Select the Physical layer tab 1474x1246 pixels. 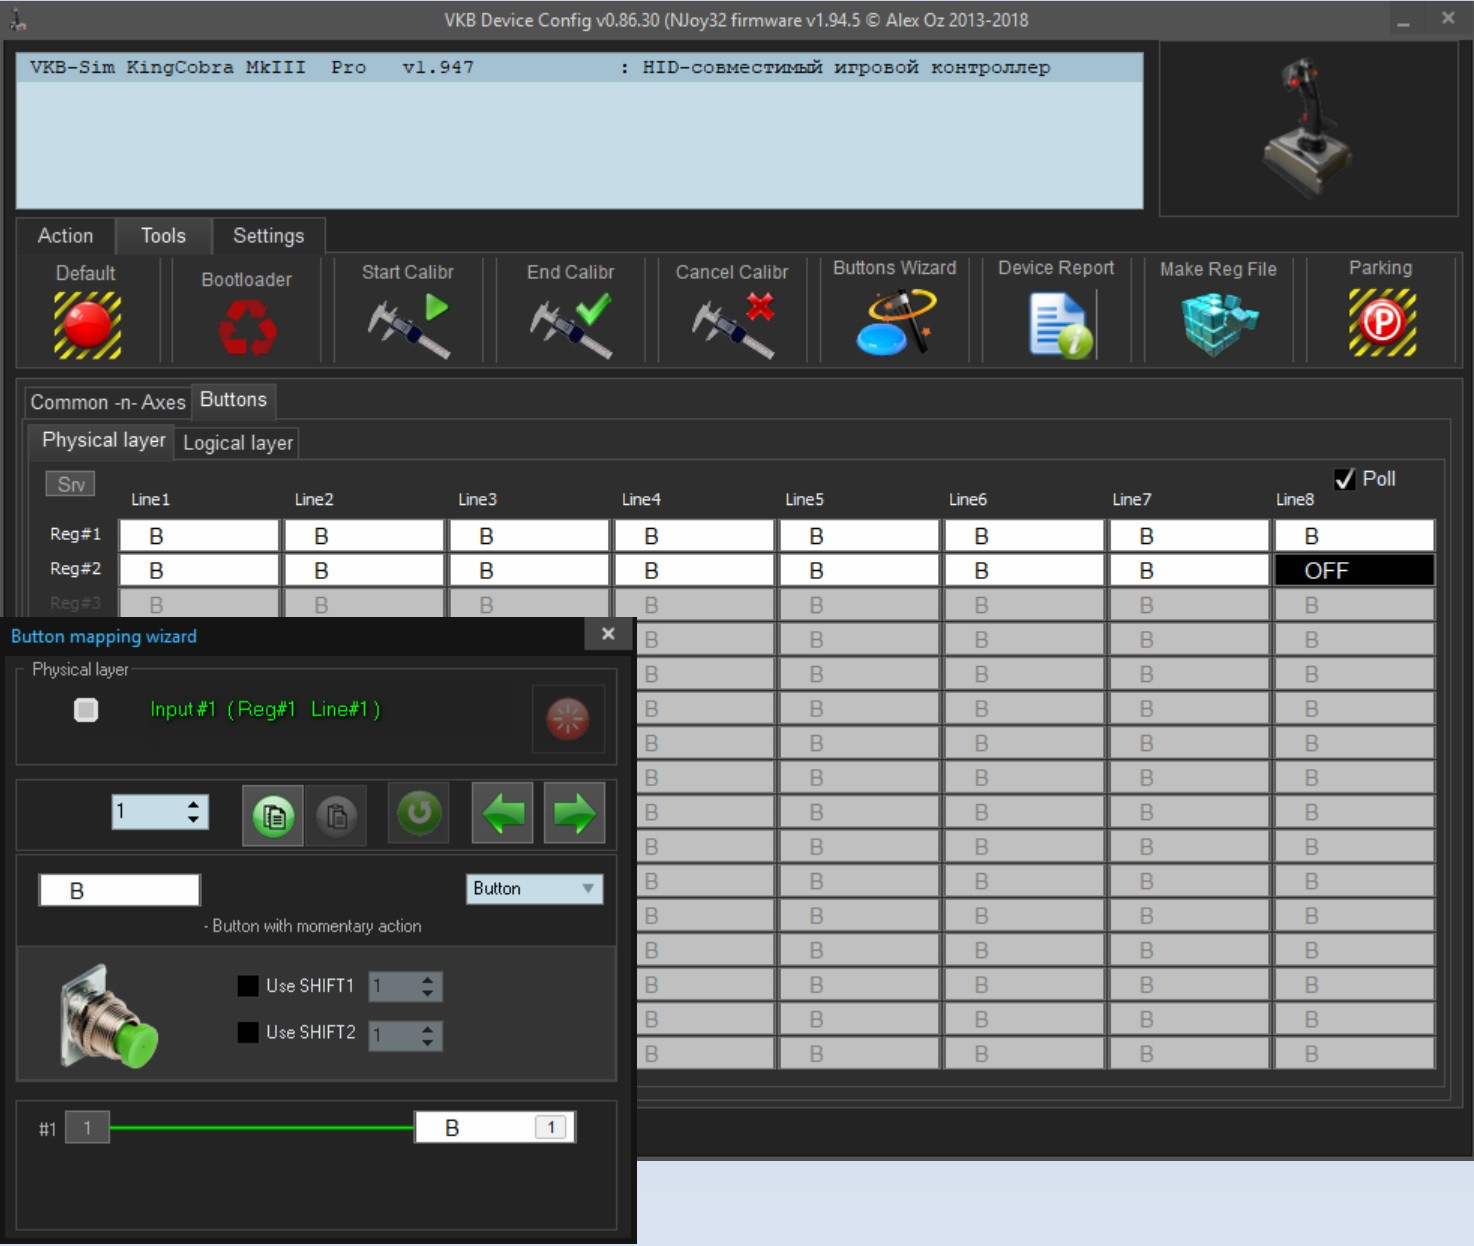click(103, 440)
